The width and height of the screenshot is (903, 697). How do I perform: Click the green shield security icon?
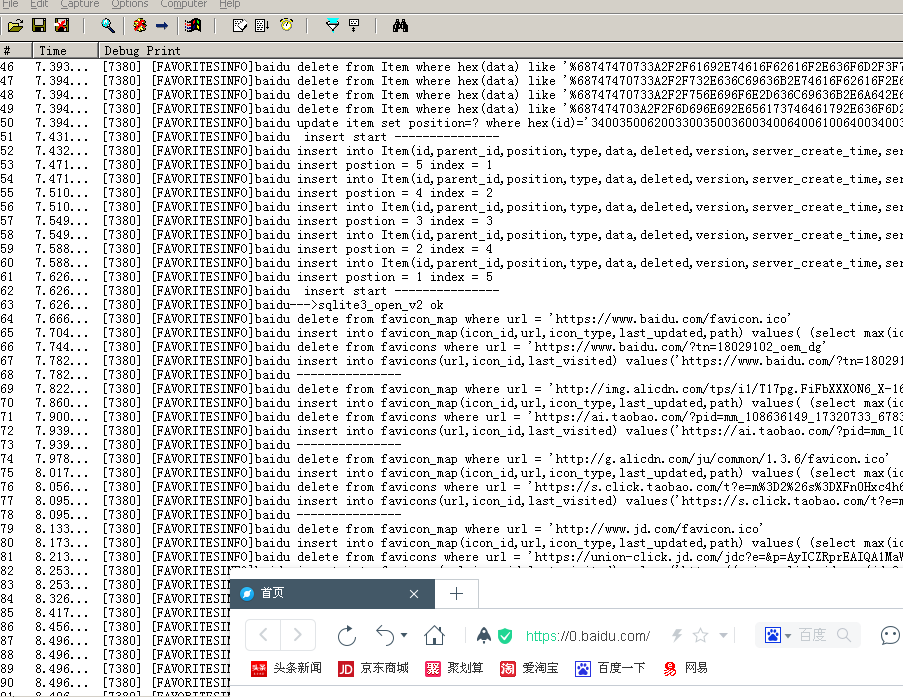(505, 636)
